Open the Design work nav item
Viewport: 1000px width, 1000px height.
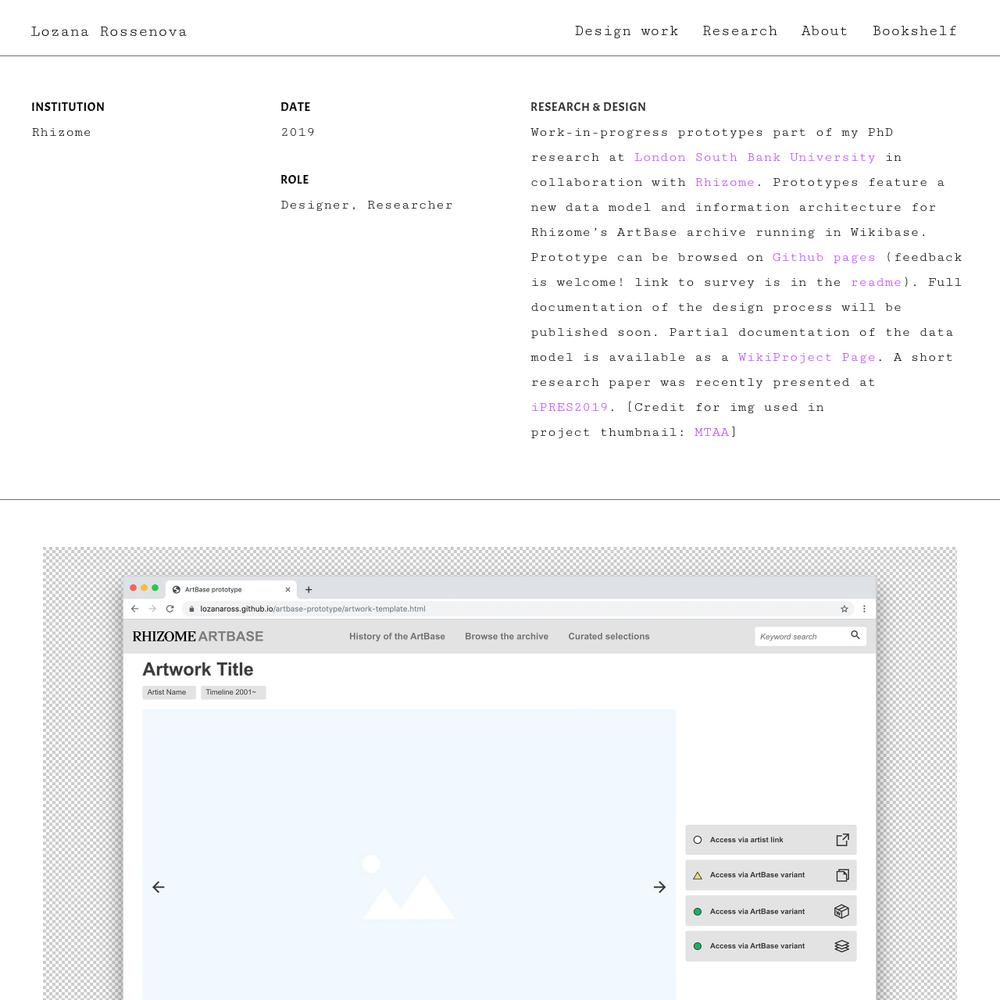(x=626, y=31)
